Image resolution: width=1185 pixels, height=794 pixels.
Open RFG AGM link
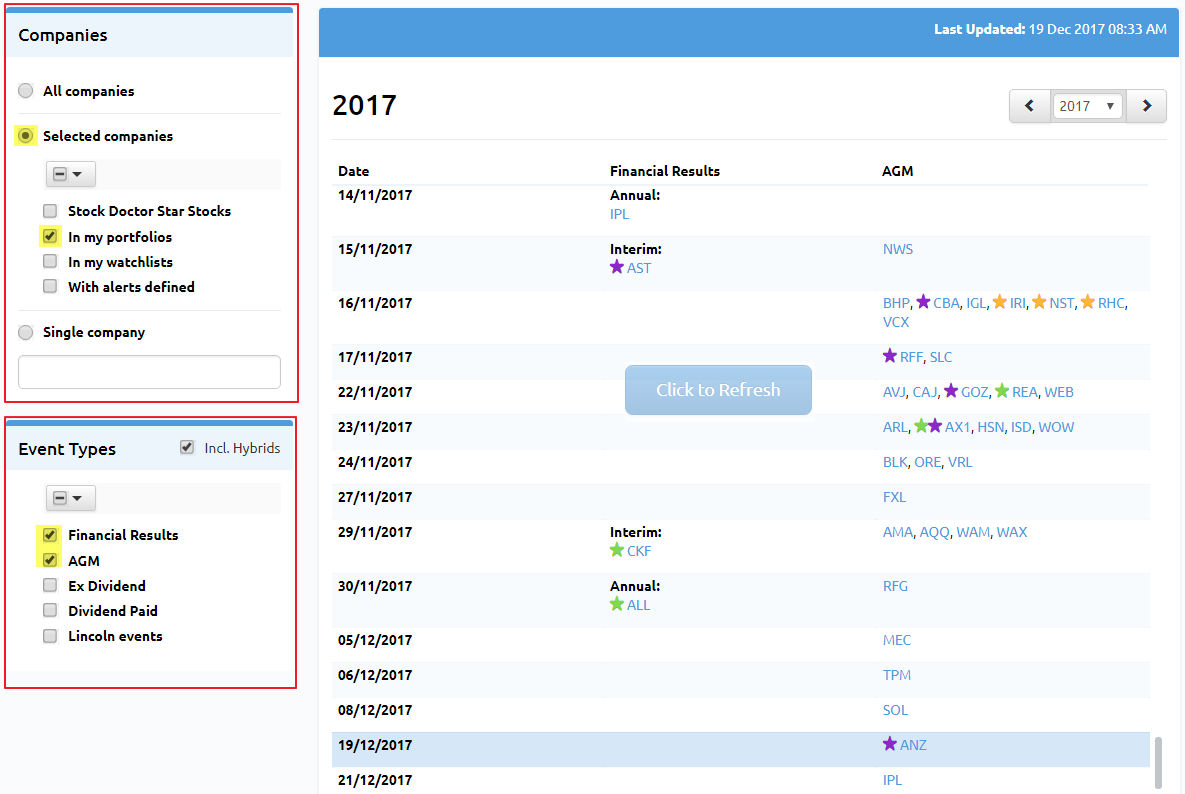coord(895,586)
